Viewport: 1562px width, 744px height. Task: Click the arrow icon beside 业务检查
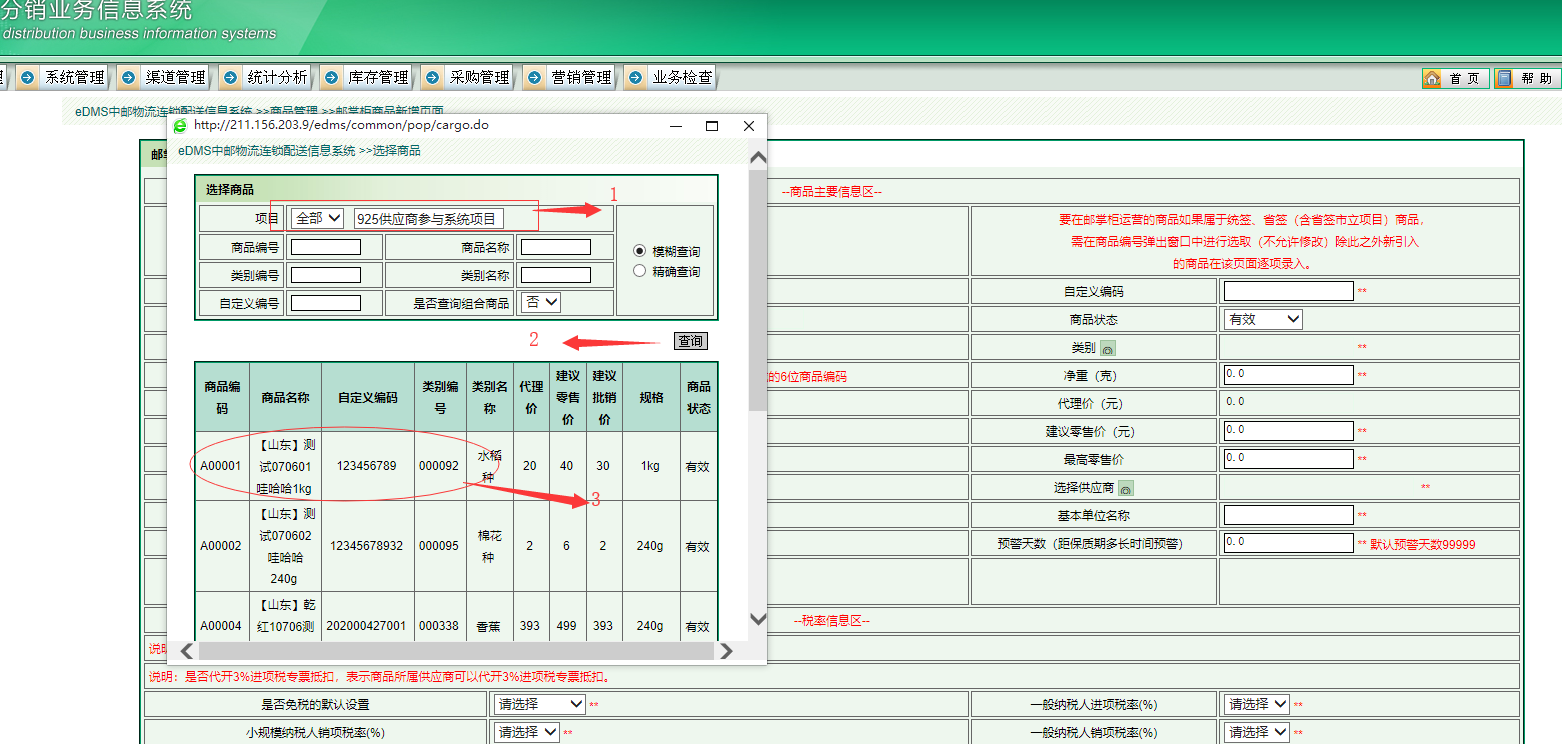coord(636,77)
